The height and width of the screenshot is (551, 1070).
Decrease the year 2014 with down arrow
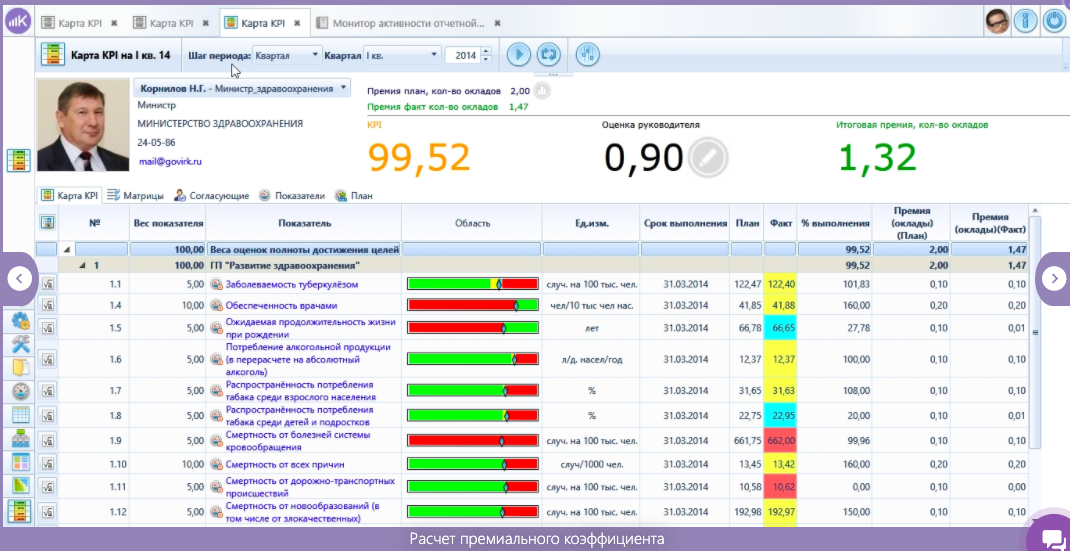[x=486, y=59]
